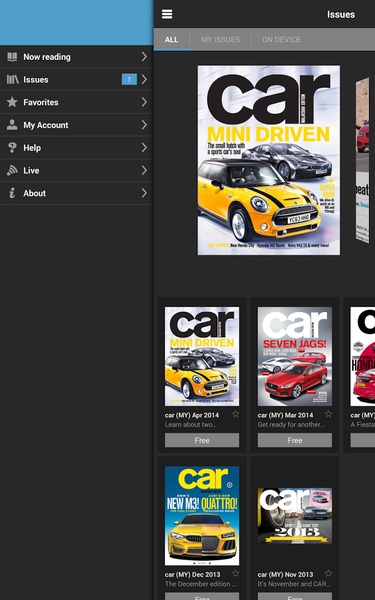Switch to the ALL tab
The height and width of the screenshot is (600, 375).
[x=171, y=39]
